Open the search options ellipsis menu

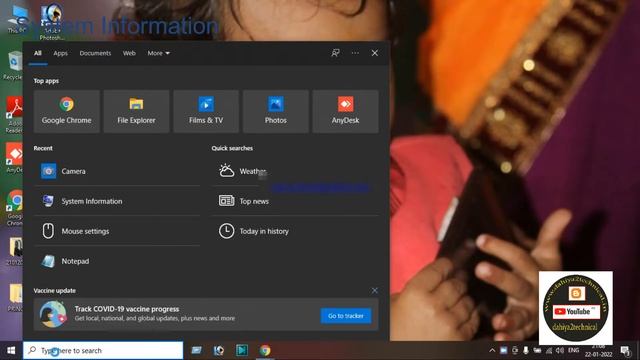pos(355,53)
